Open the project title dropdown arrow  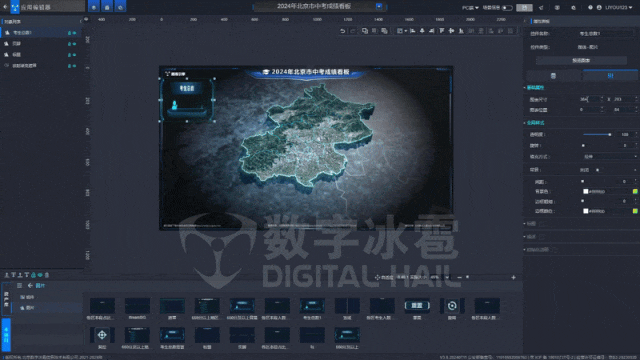(379, 6)
